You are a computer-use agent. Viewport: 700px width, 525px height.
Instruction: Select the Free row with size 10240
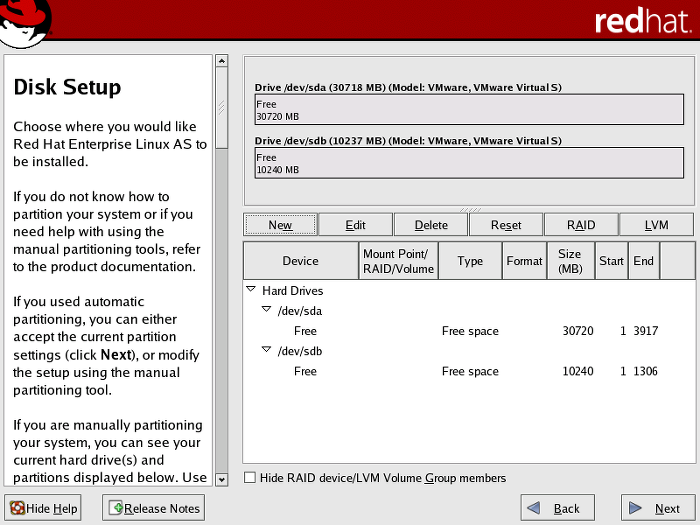(x=469, y=371)
